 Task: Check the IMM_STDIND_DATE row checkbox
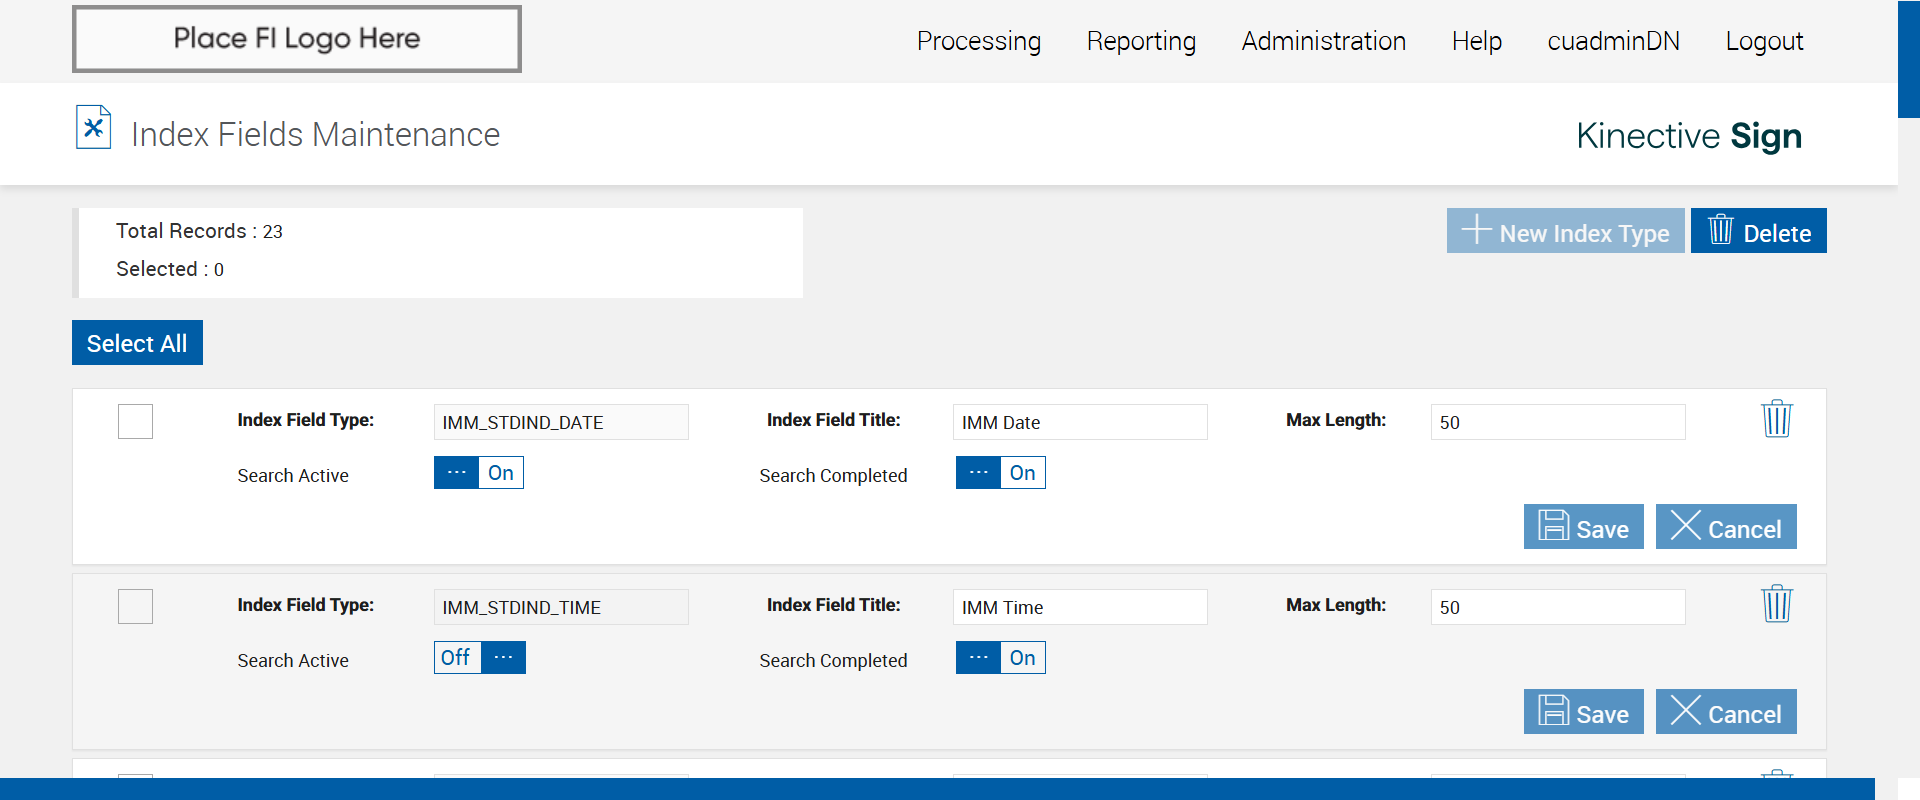(x=135, y=421)
